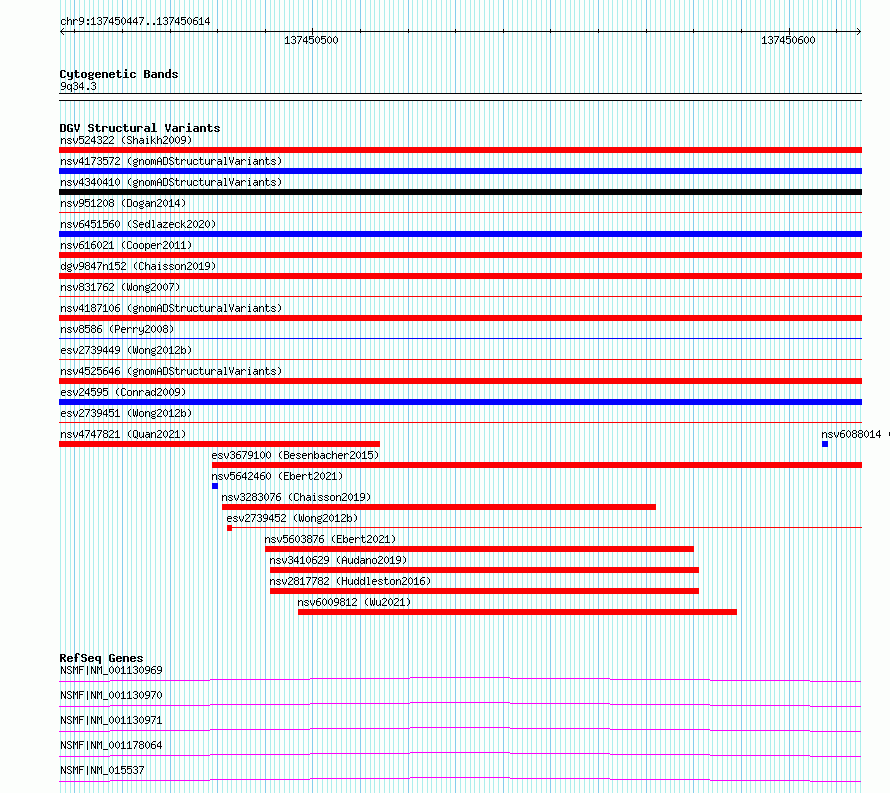This screenshot has width=890, height=793.
Task: Click the nsv8586 (Perry2008) label
Action: point(117,329)
